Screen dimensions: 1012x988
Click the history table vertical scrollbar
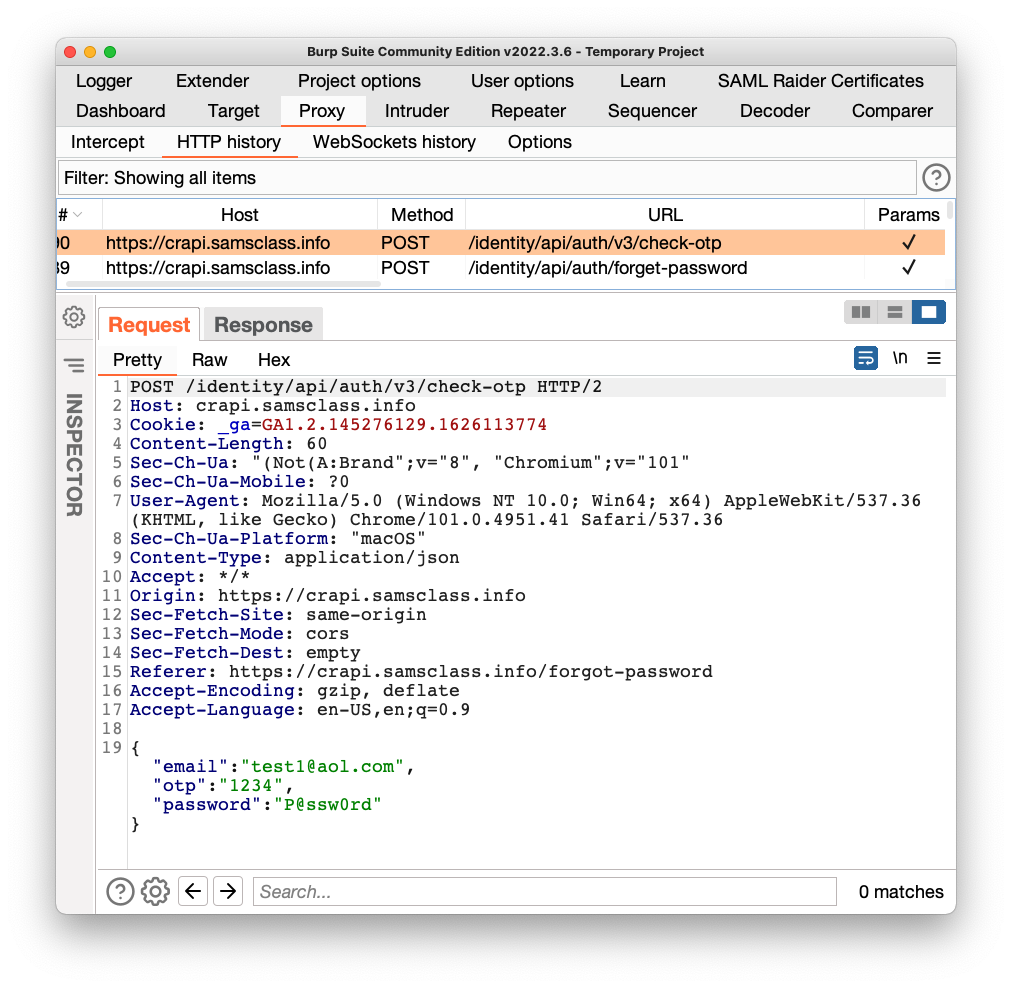(x=949, y=210)
